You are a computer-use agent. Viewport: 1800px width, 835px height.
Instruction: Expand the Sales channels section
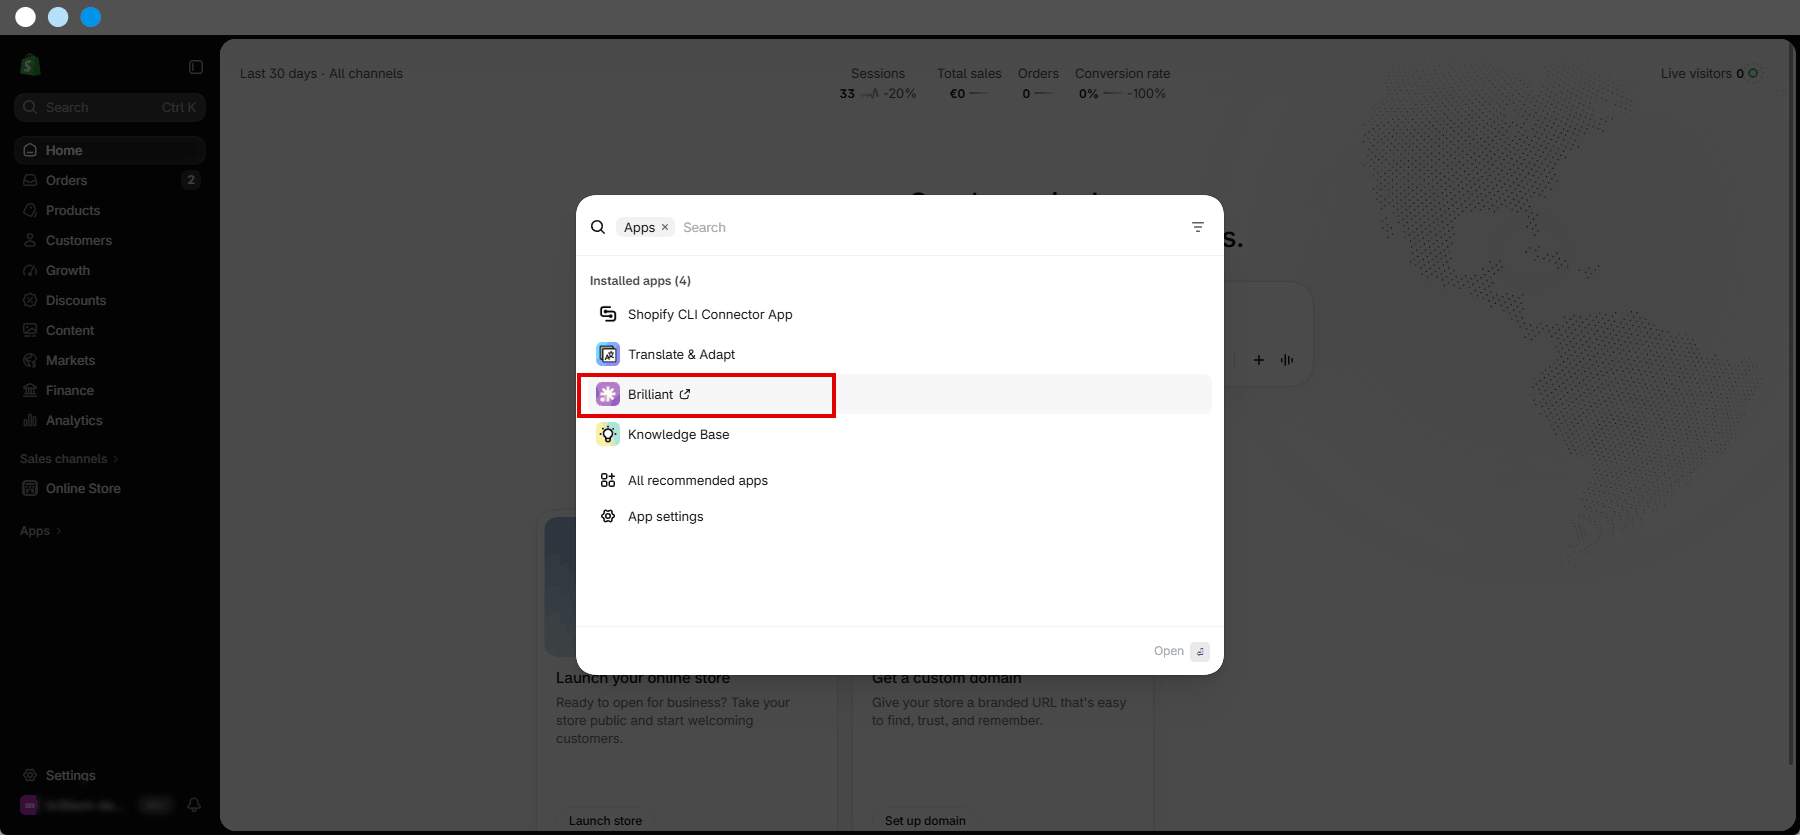pos(69,459)
